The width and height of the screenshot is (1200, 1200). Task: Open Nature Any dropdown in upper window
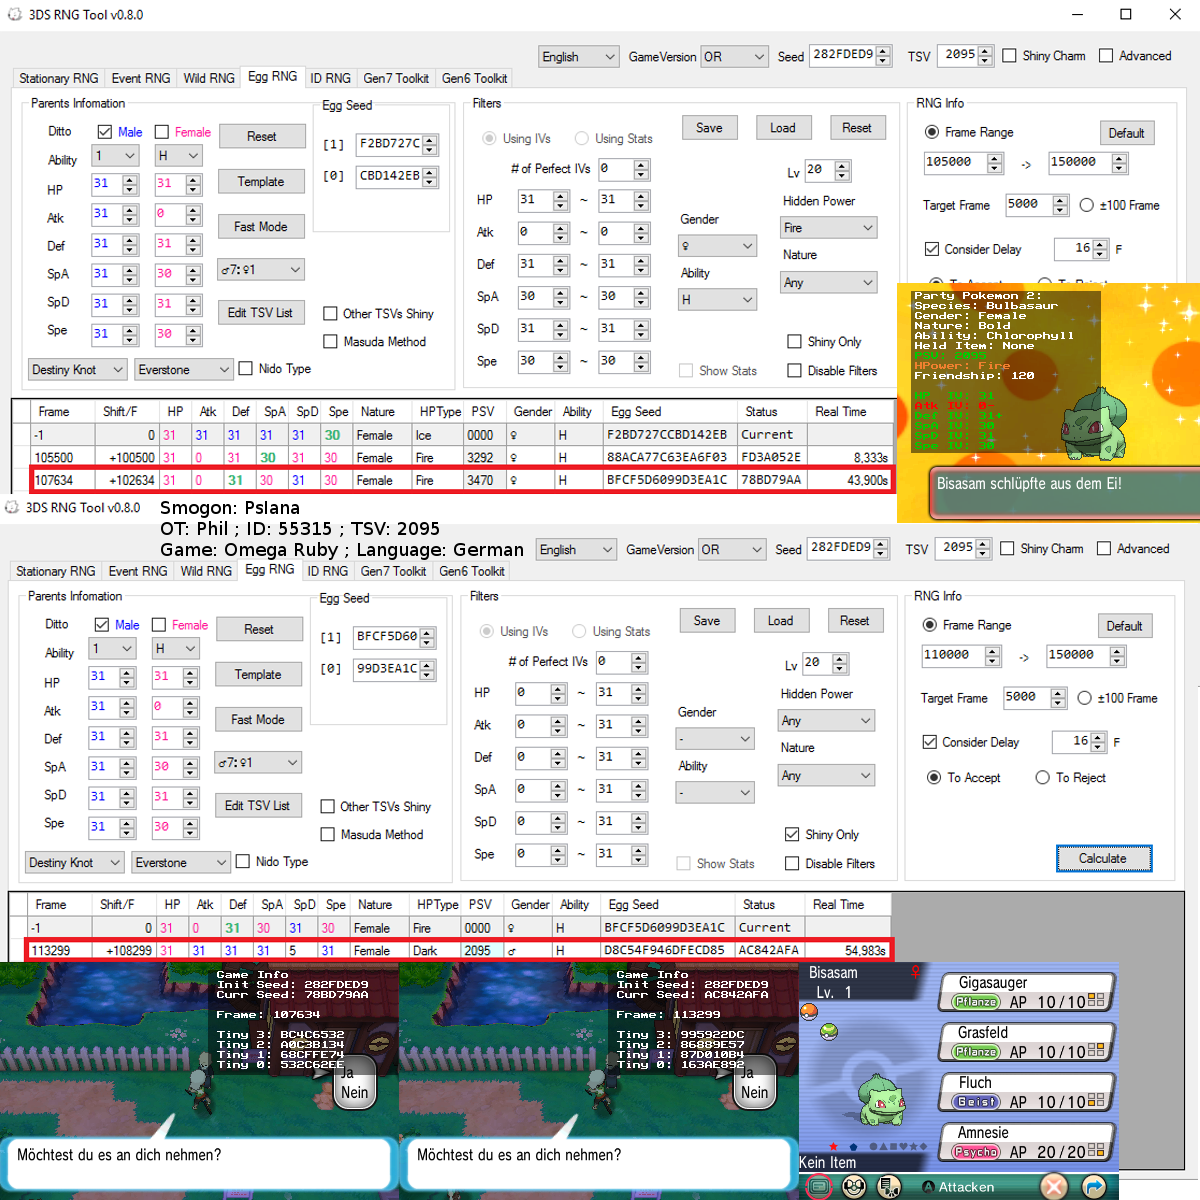click(x=829, y=283)
